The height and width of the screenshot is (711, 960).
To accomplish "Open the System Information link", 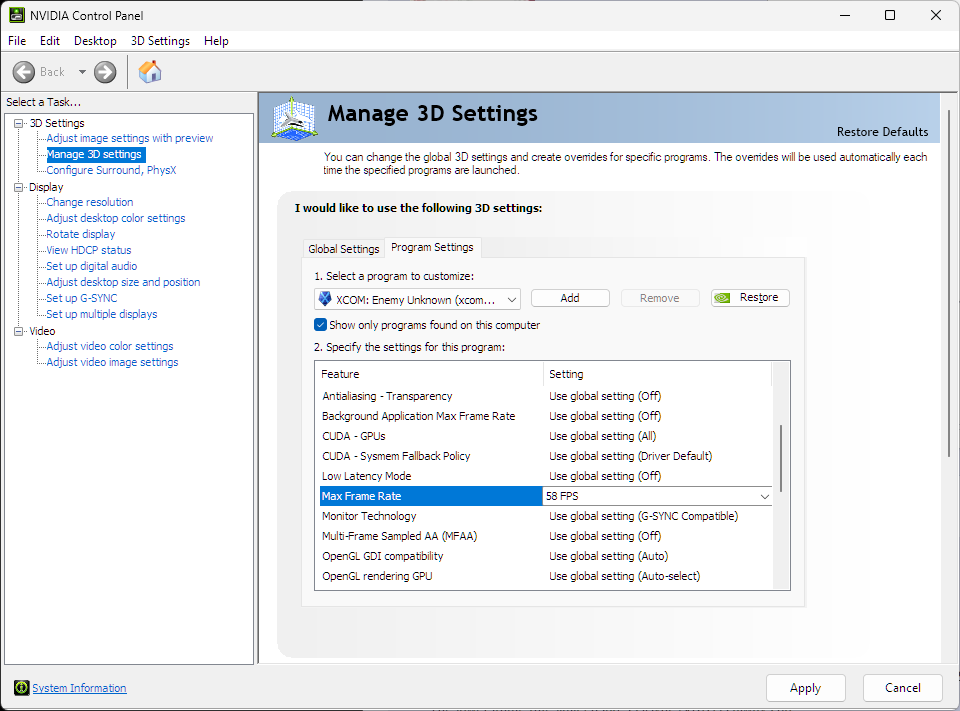I will click(80, 688).
